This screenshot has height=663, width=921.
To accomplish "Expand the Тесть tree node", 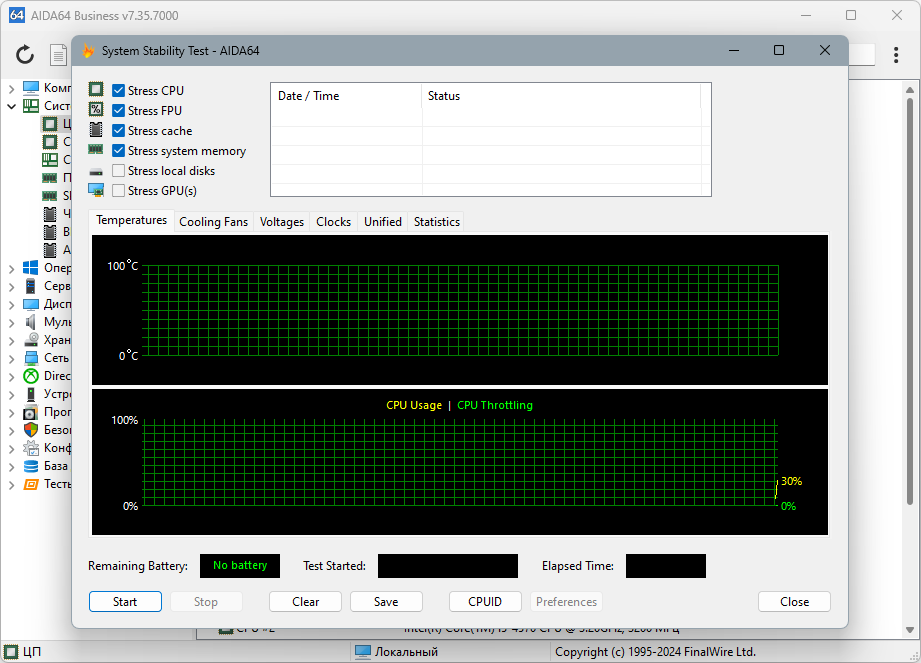I will tap(11, 484).
